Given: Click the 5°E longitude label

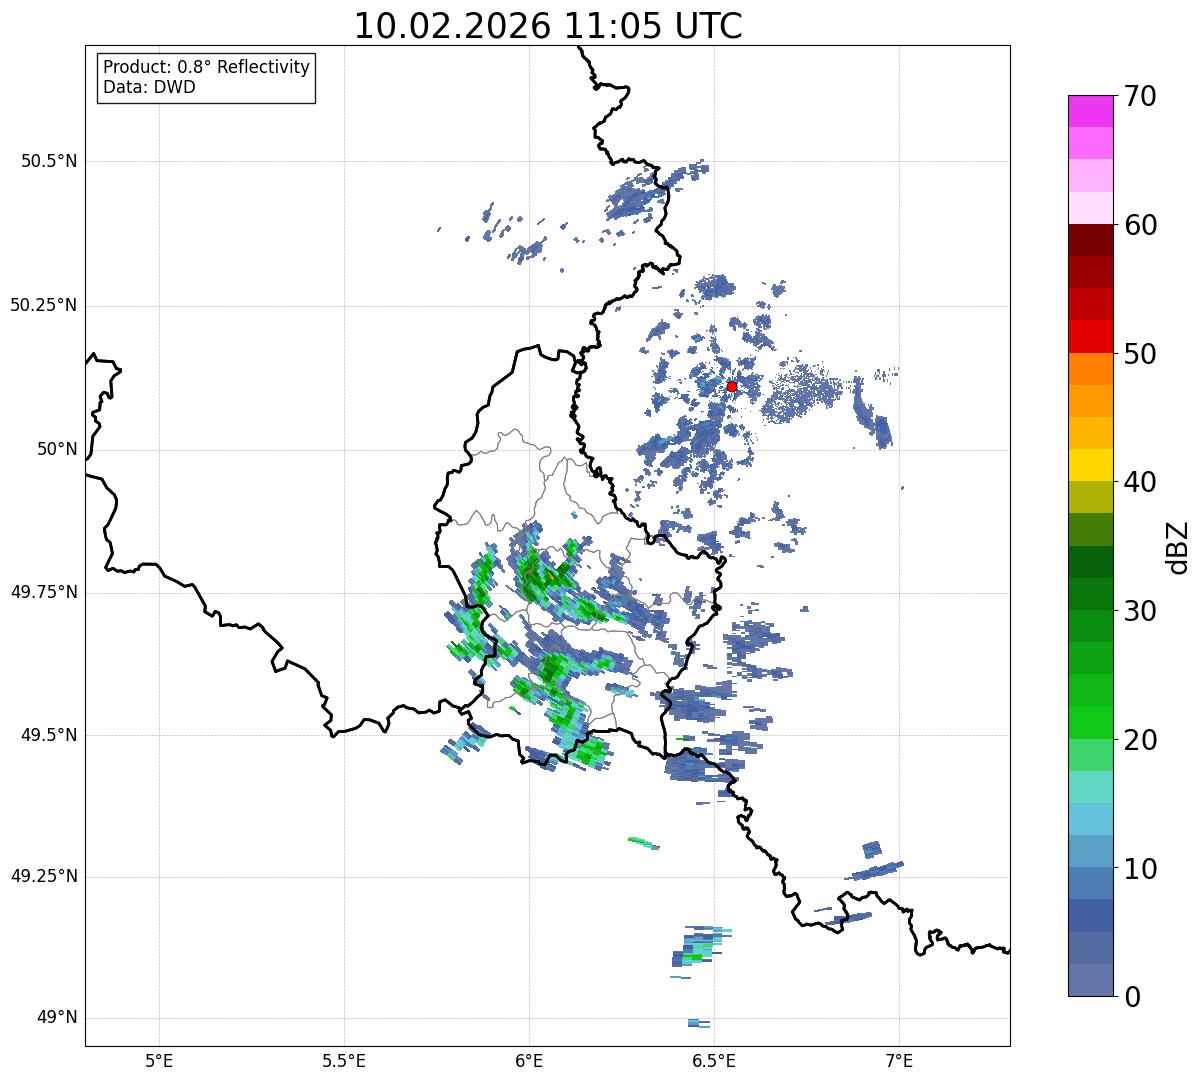Looking at the screenshot, I should (x=159, y=1060).
